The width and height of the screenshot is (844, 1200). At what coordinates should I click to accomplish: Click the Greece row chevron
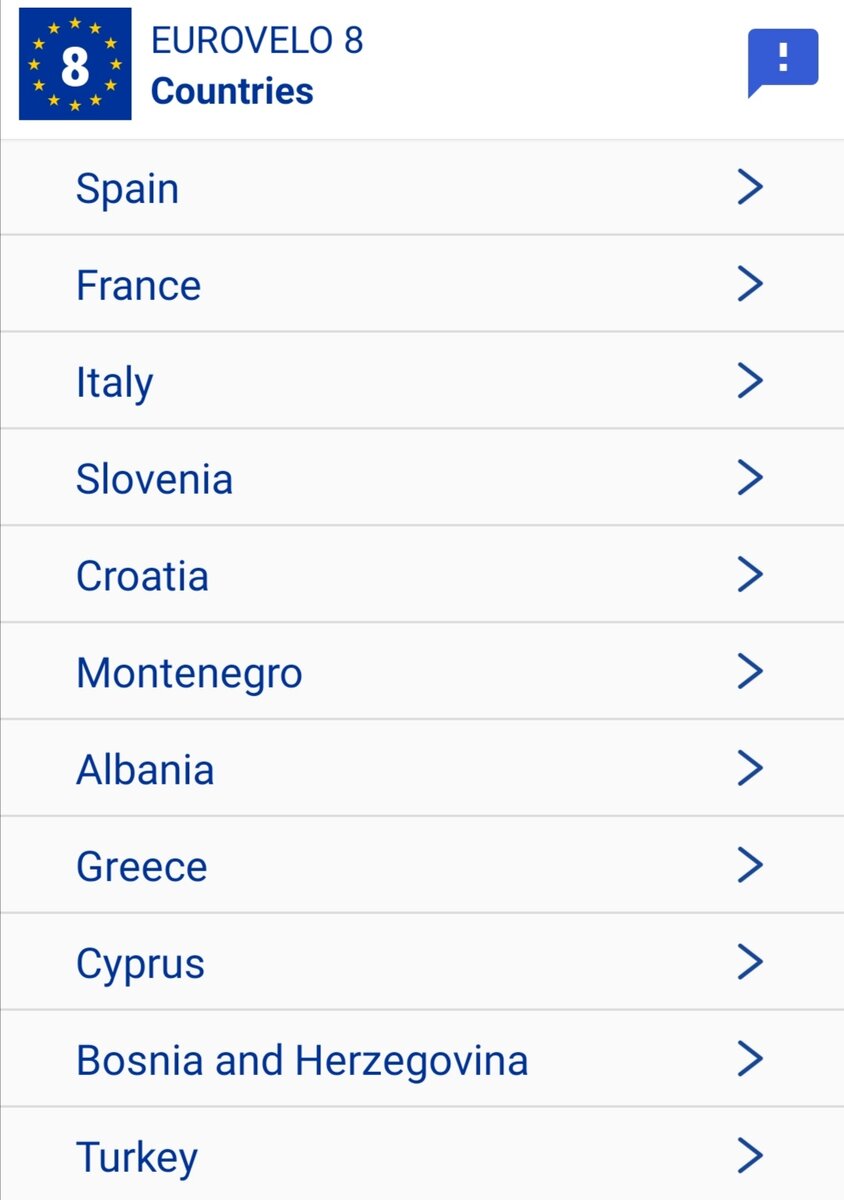[x=750, y=865]
